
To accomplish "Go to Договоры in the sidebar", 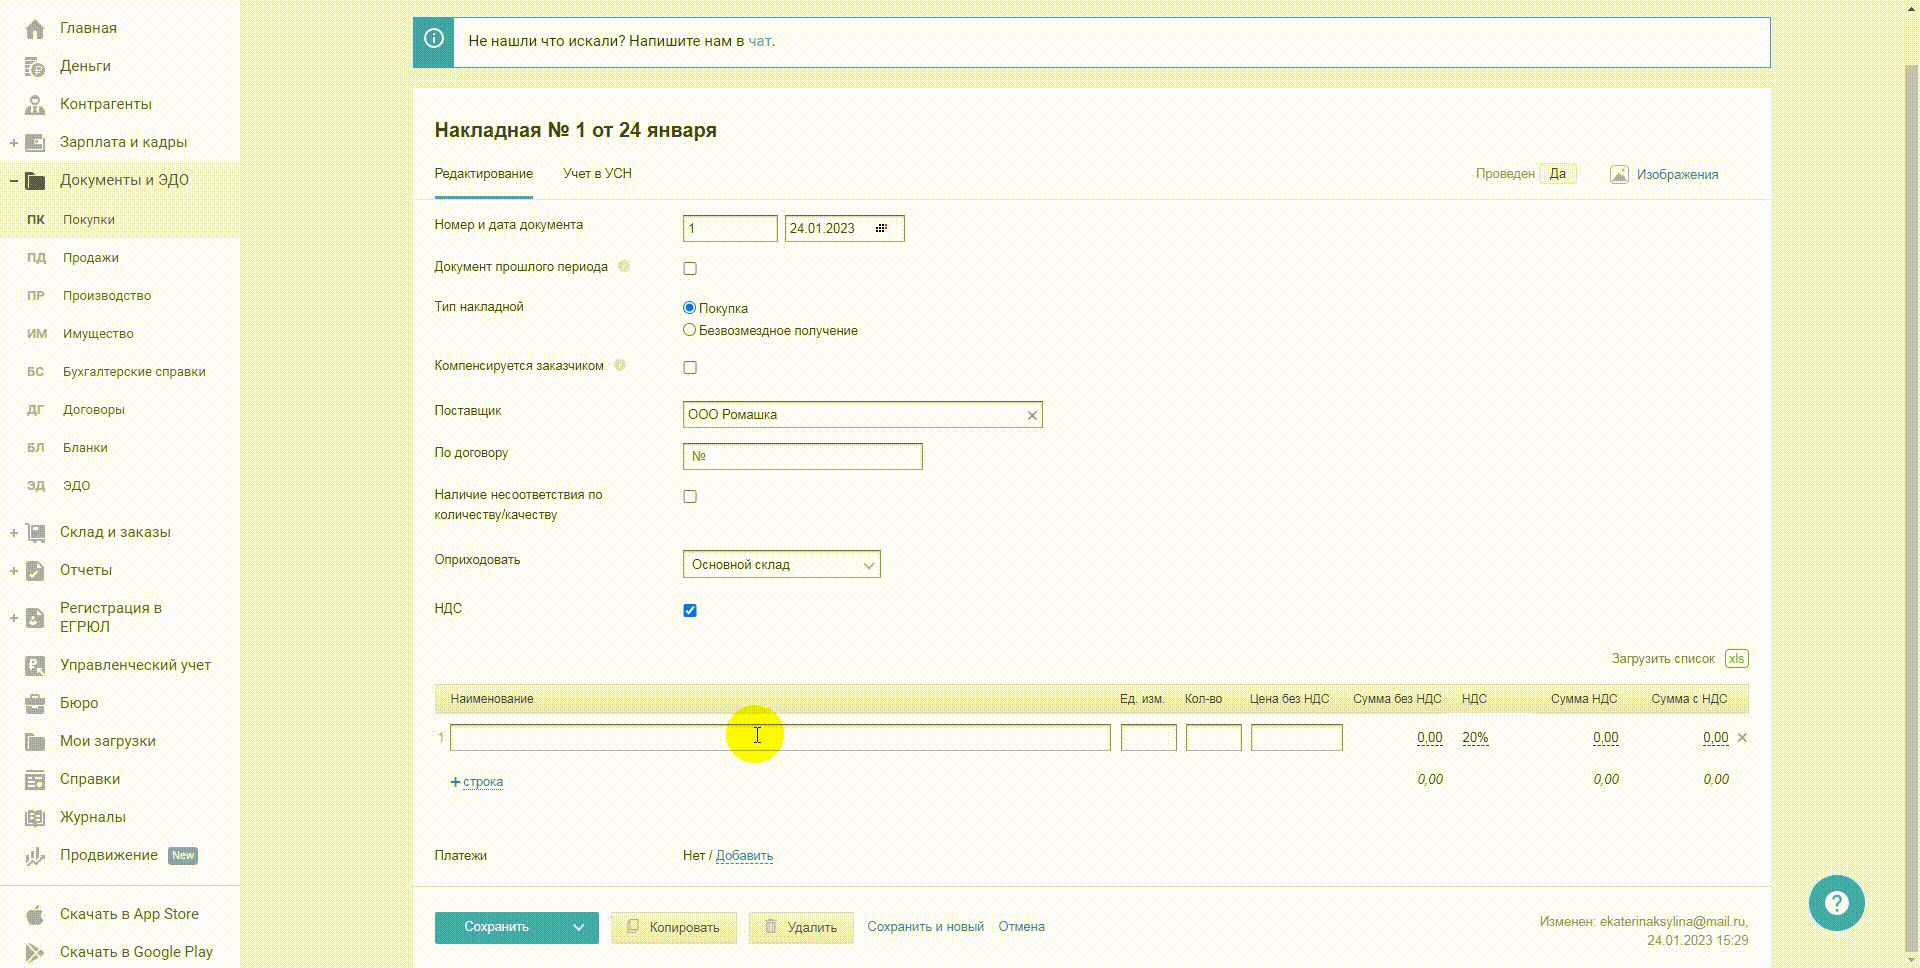I will (94, 410).
